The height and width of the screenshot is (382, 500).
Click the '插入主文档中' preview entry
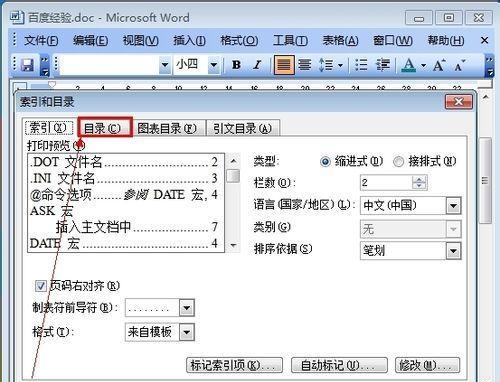coord(137,227)
